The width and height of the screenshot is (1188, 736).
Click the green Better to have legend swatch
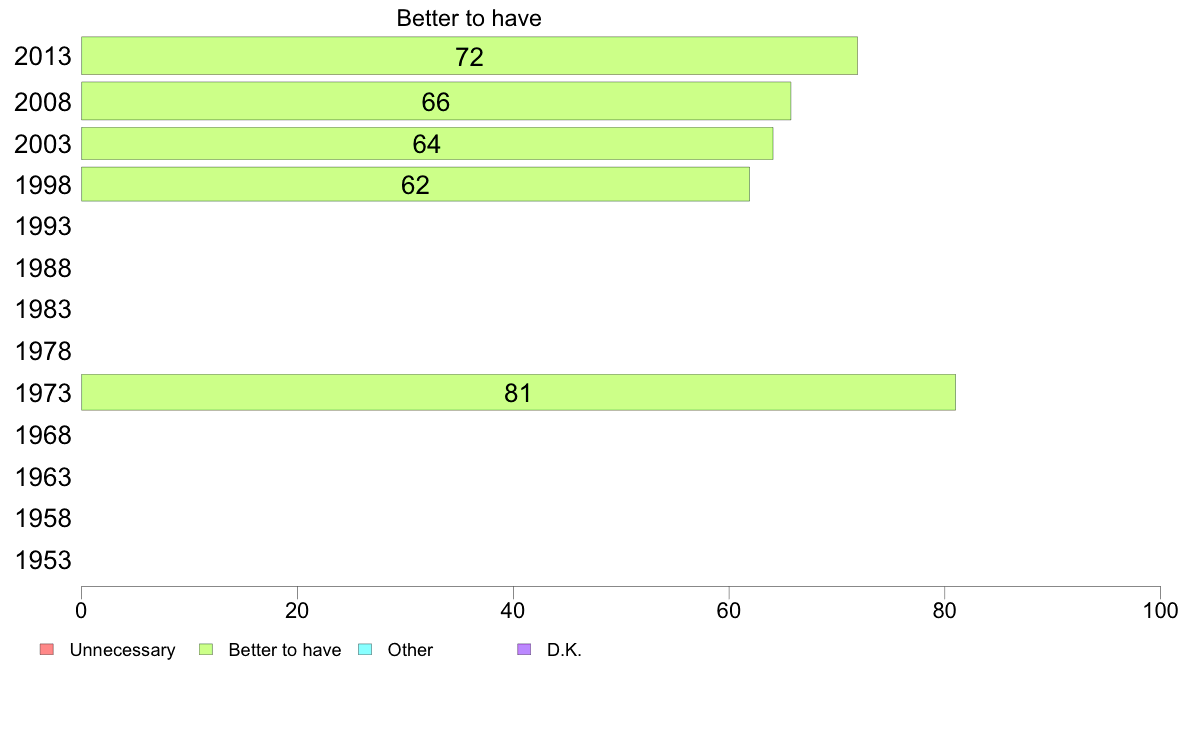click(206, 650)
